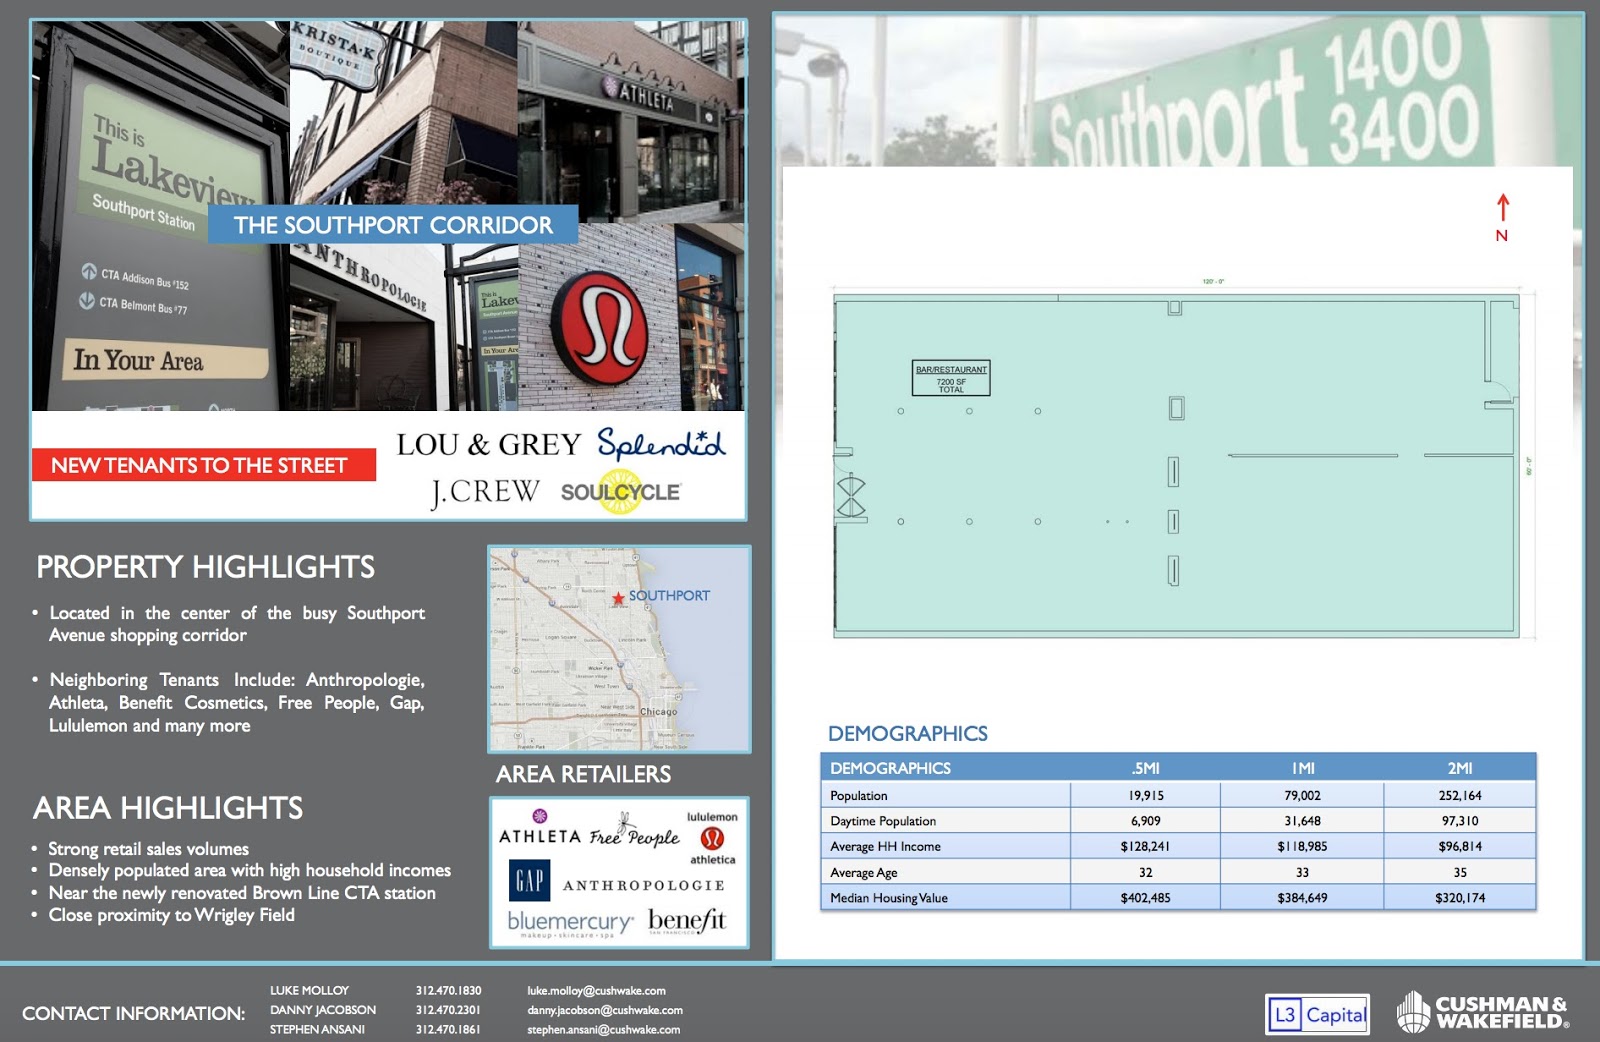Click the Free People logo
The image size is (1600, 1042).
click(634, 834)
